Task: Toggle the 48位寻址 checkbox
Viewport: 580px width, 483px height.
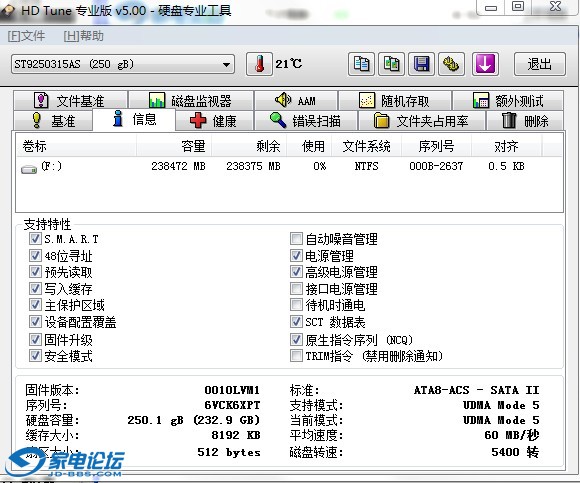Action: point(35,255)
